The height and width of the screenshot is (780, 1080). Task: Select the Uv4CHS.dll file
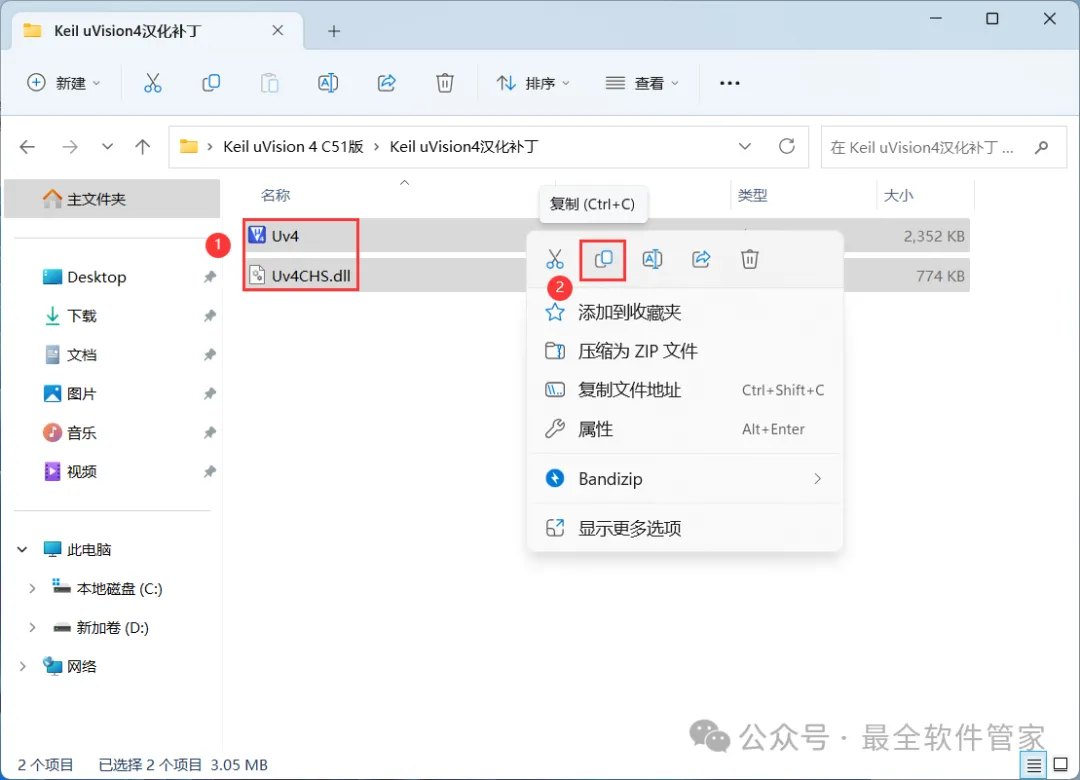(x=311, y=276)
